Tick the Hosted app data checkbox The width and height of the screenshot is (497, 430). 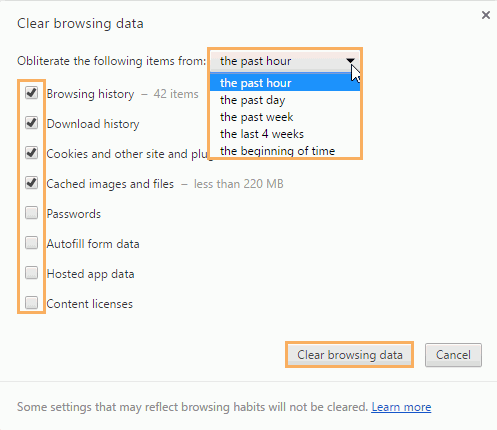pyautogui.click(x=32, y=273)
